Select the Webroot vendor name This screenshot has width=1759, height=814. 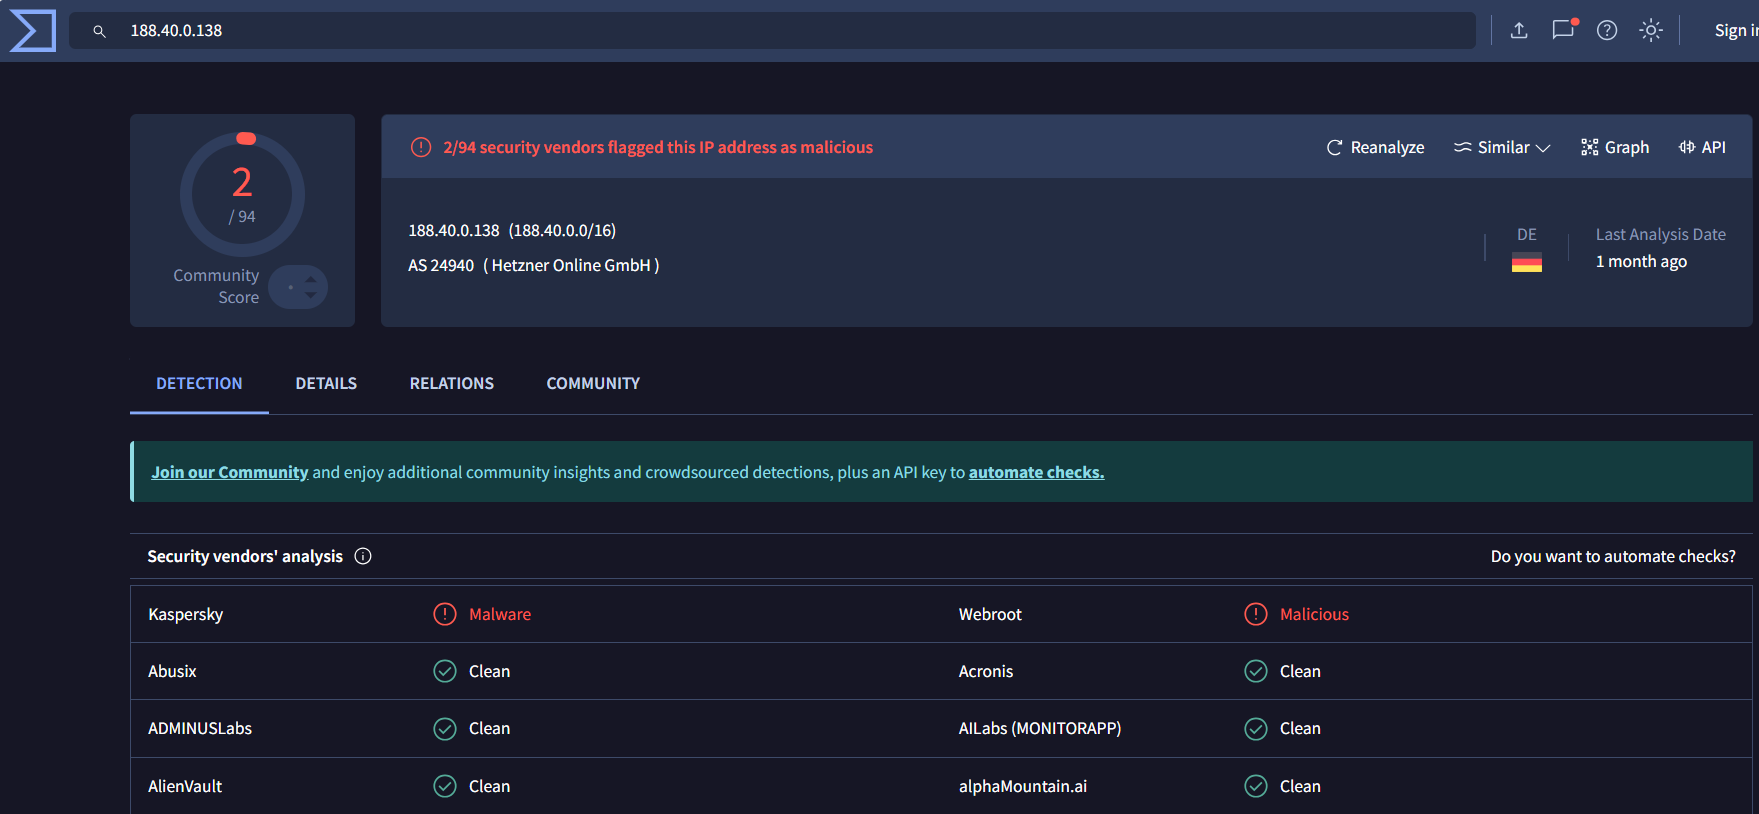pos(990,614)
